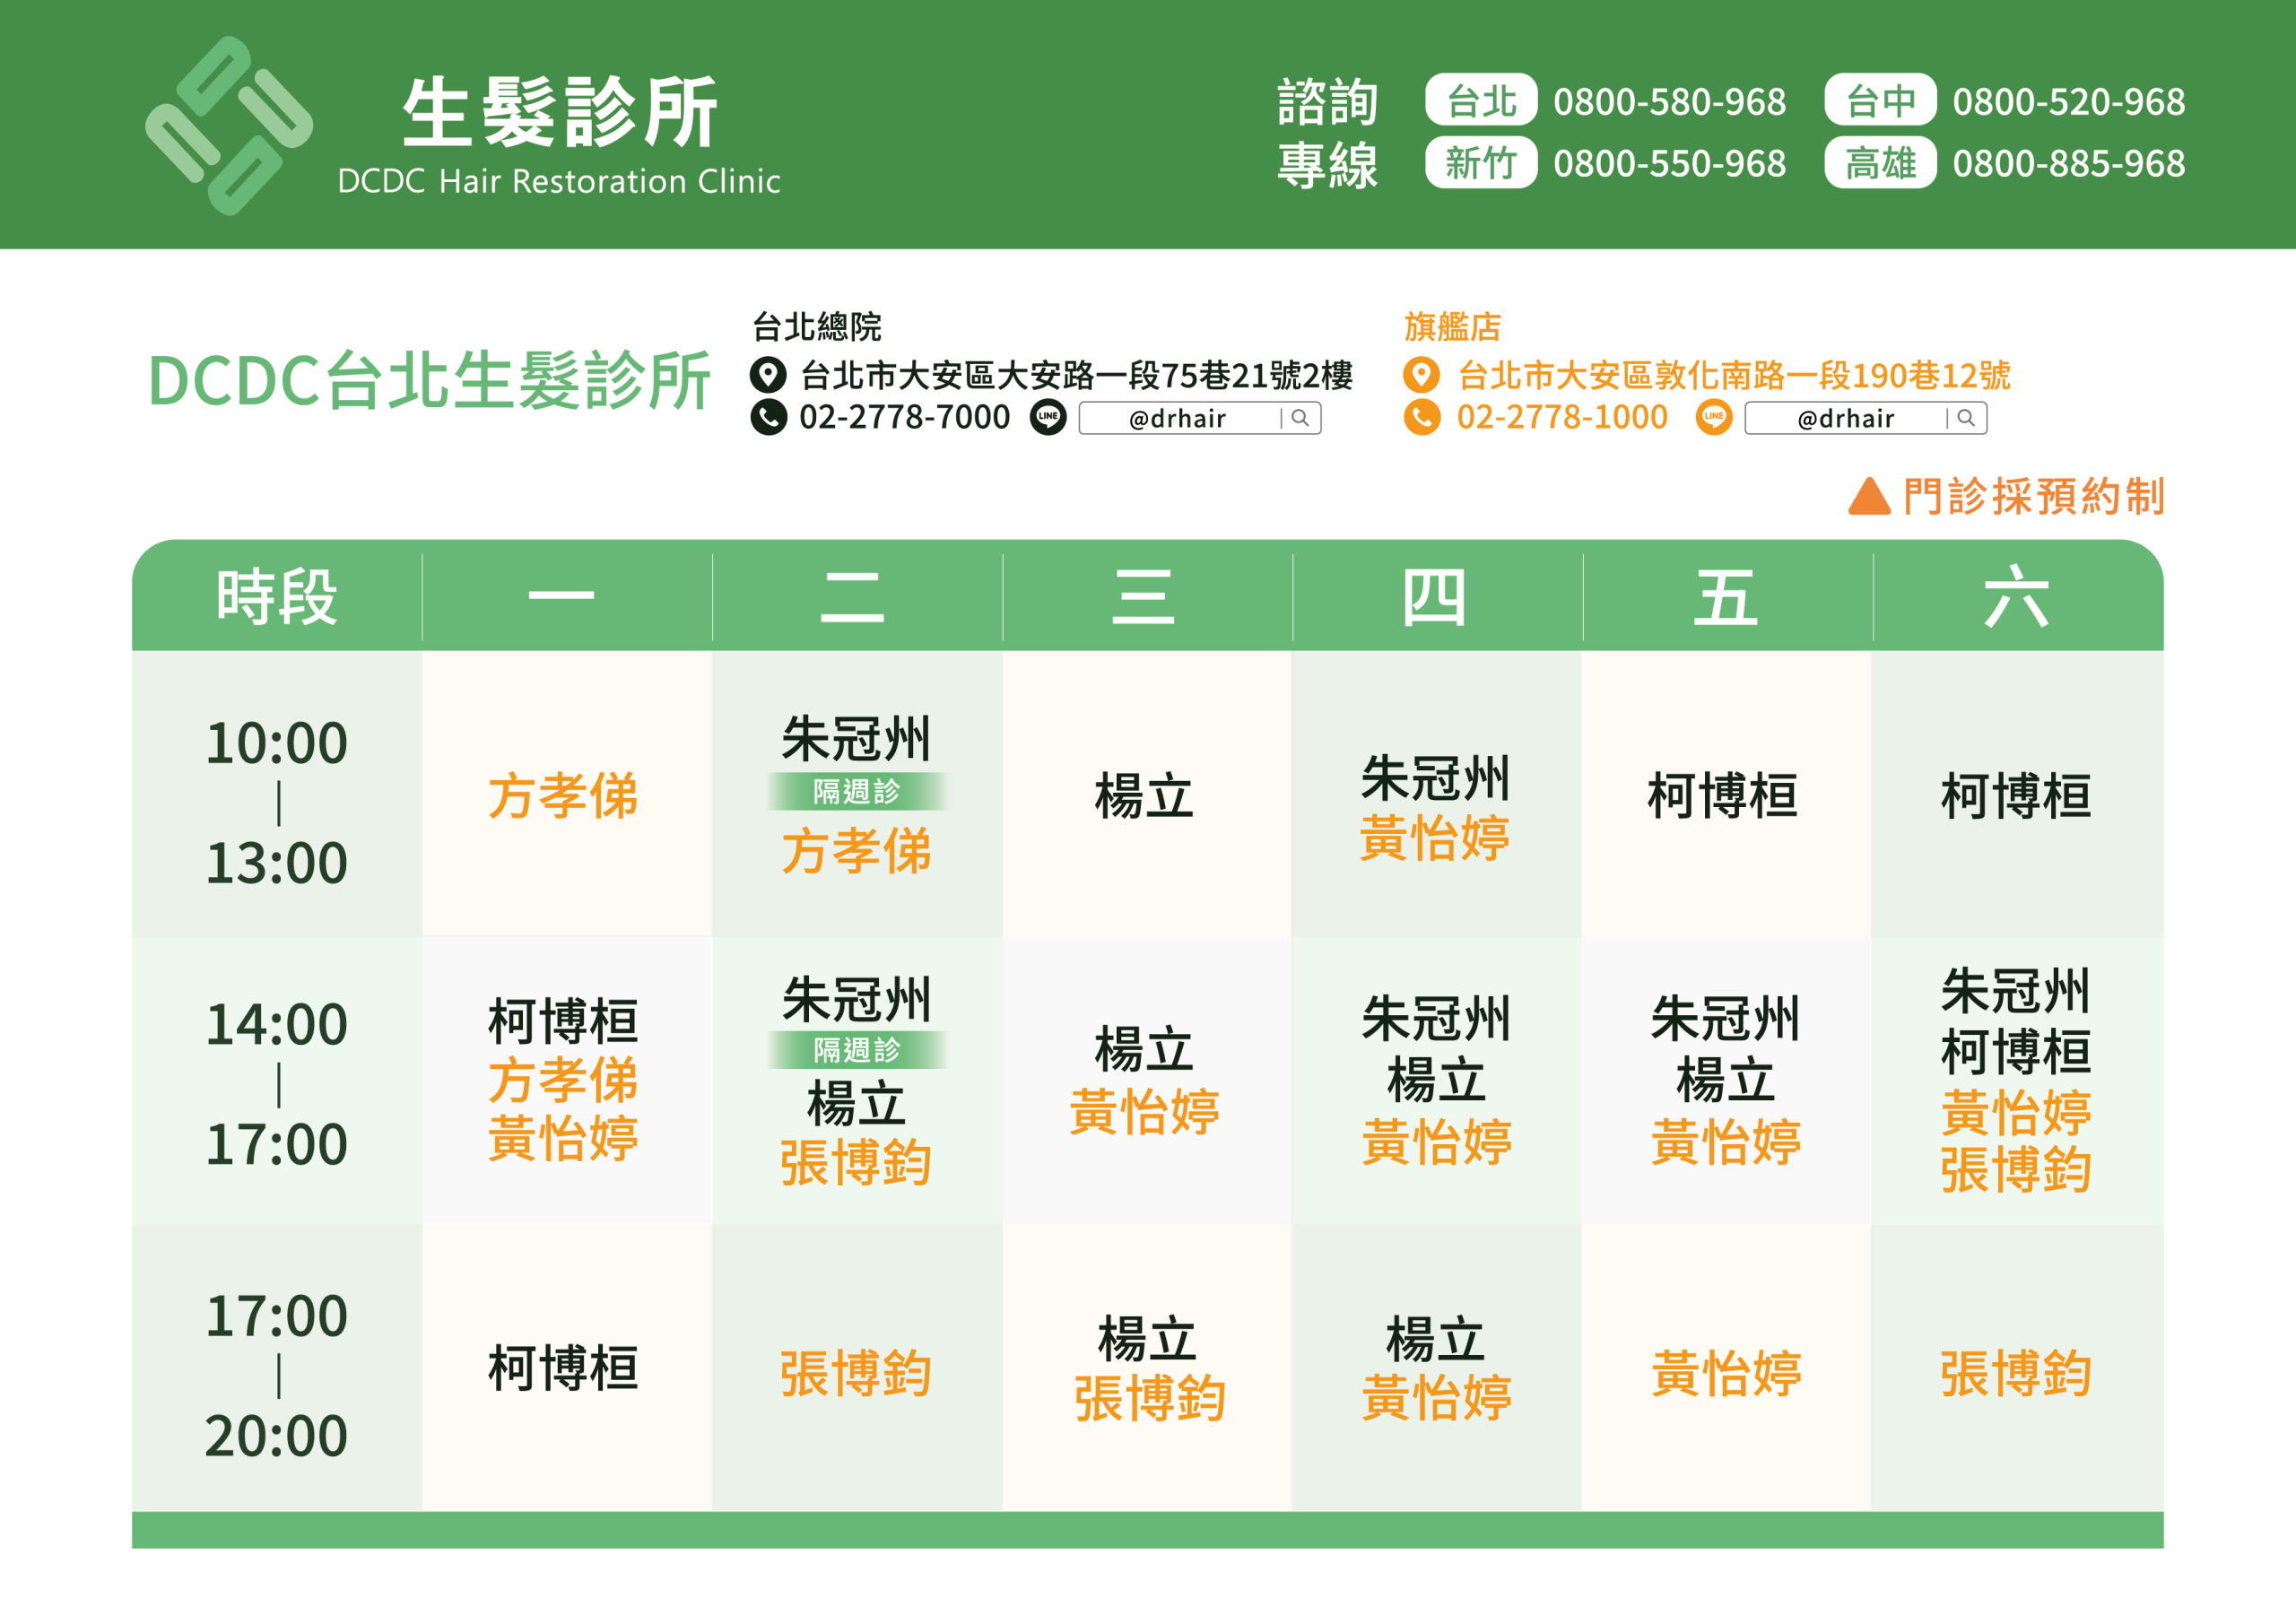The width and height of the screenshot is (2296, 1624).
Task: Click the orange location pin icon
Action: coord(1421,376)
